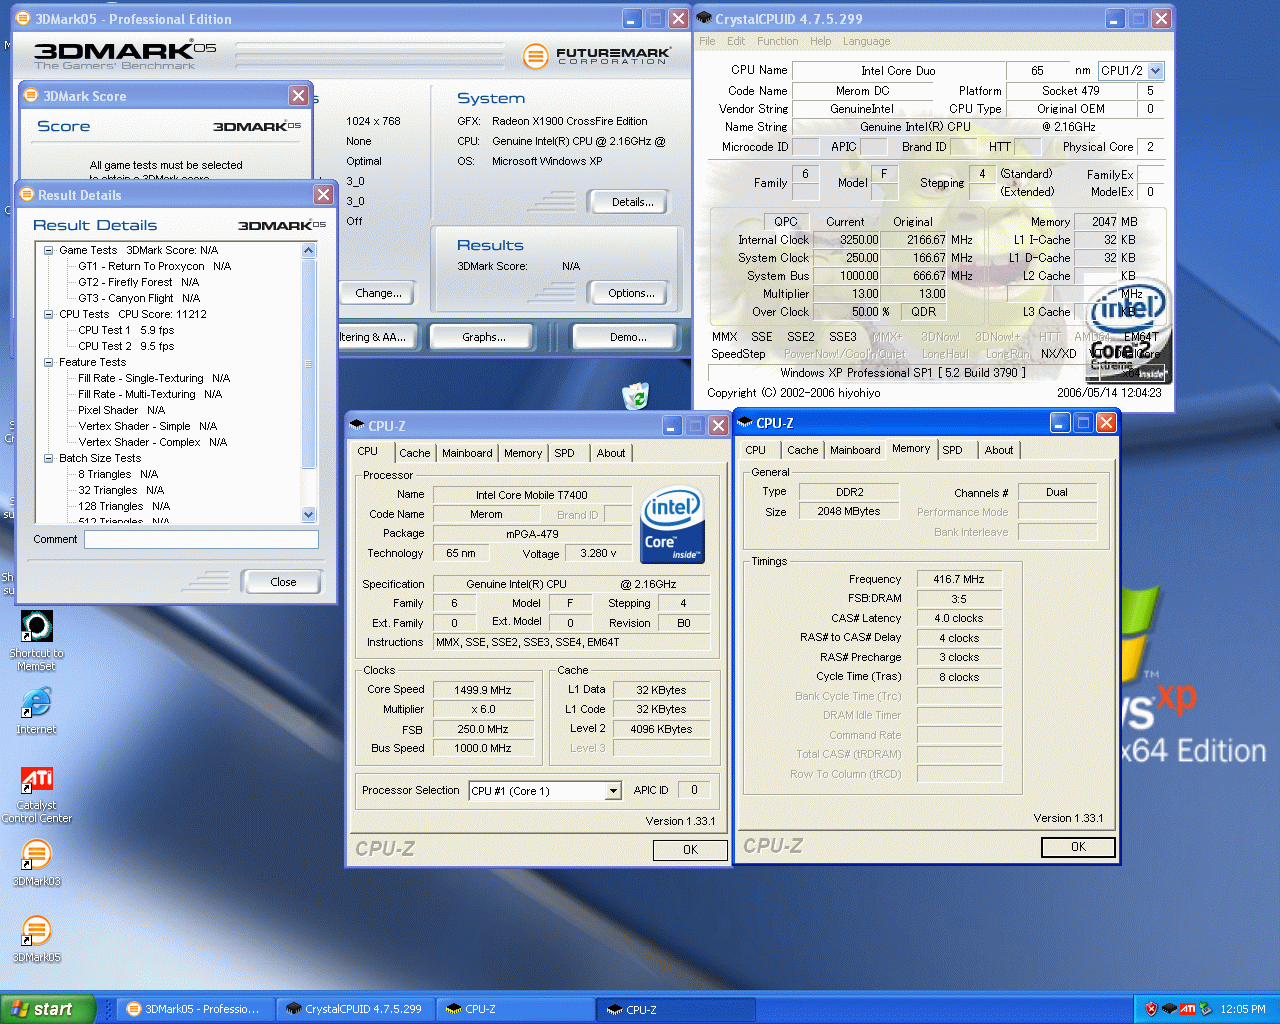Screen dimensions: 1280x1024
Task: Click the Intel Core inside logo in CPU-Z
Action: (672, 524)
